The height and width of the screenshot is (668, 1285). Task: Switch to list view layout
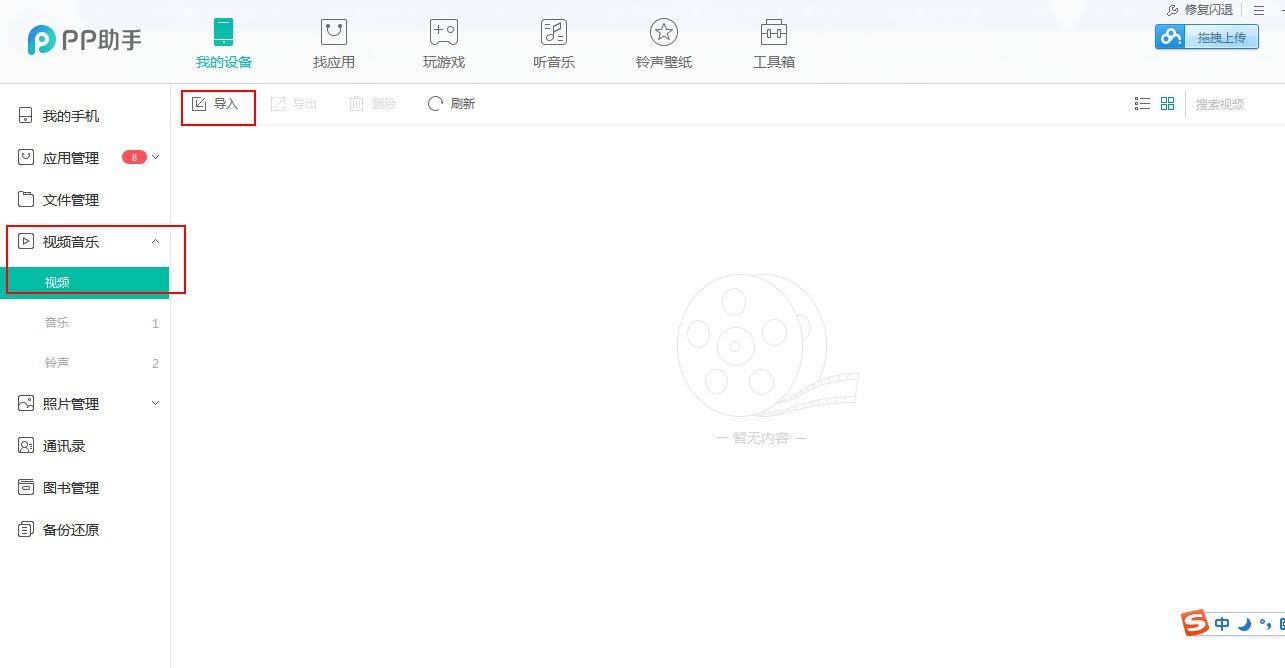point(1143,104)
